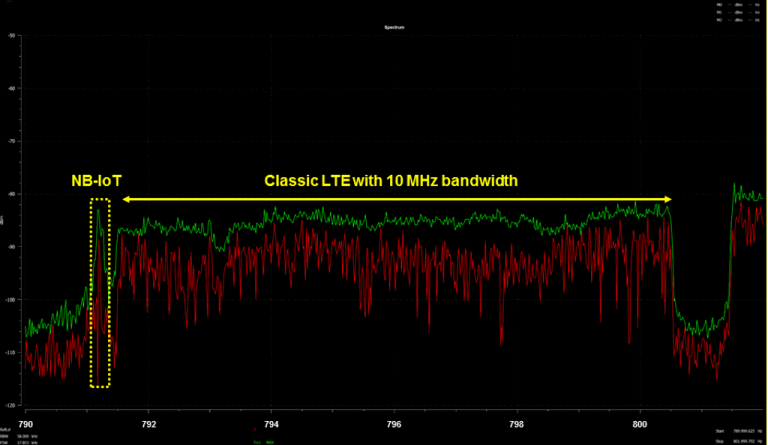Image resolution: width=768 pixels, height=445 pixels.
Task: Click the red trace legend marker
Action: point(255,429)
